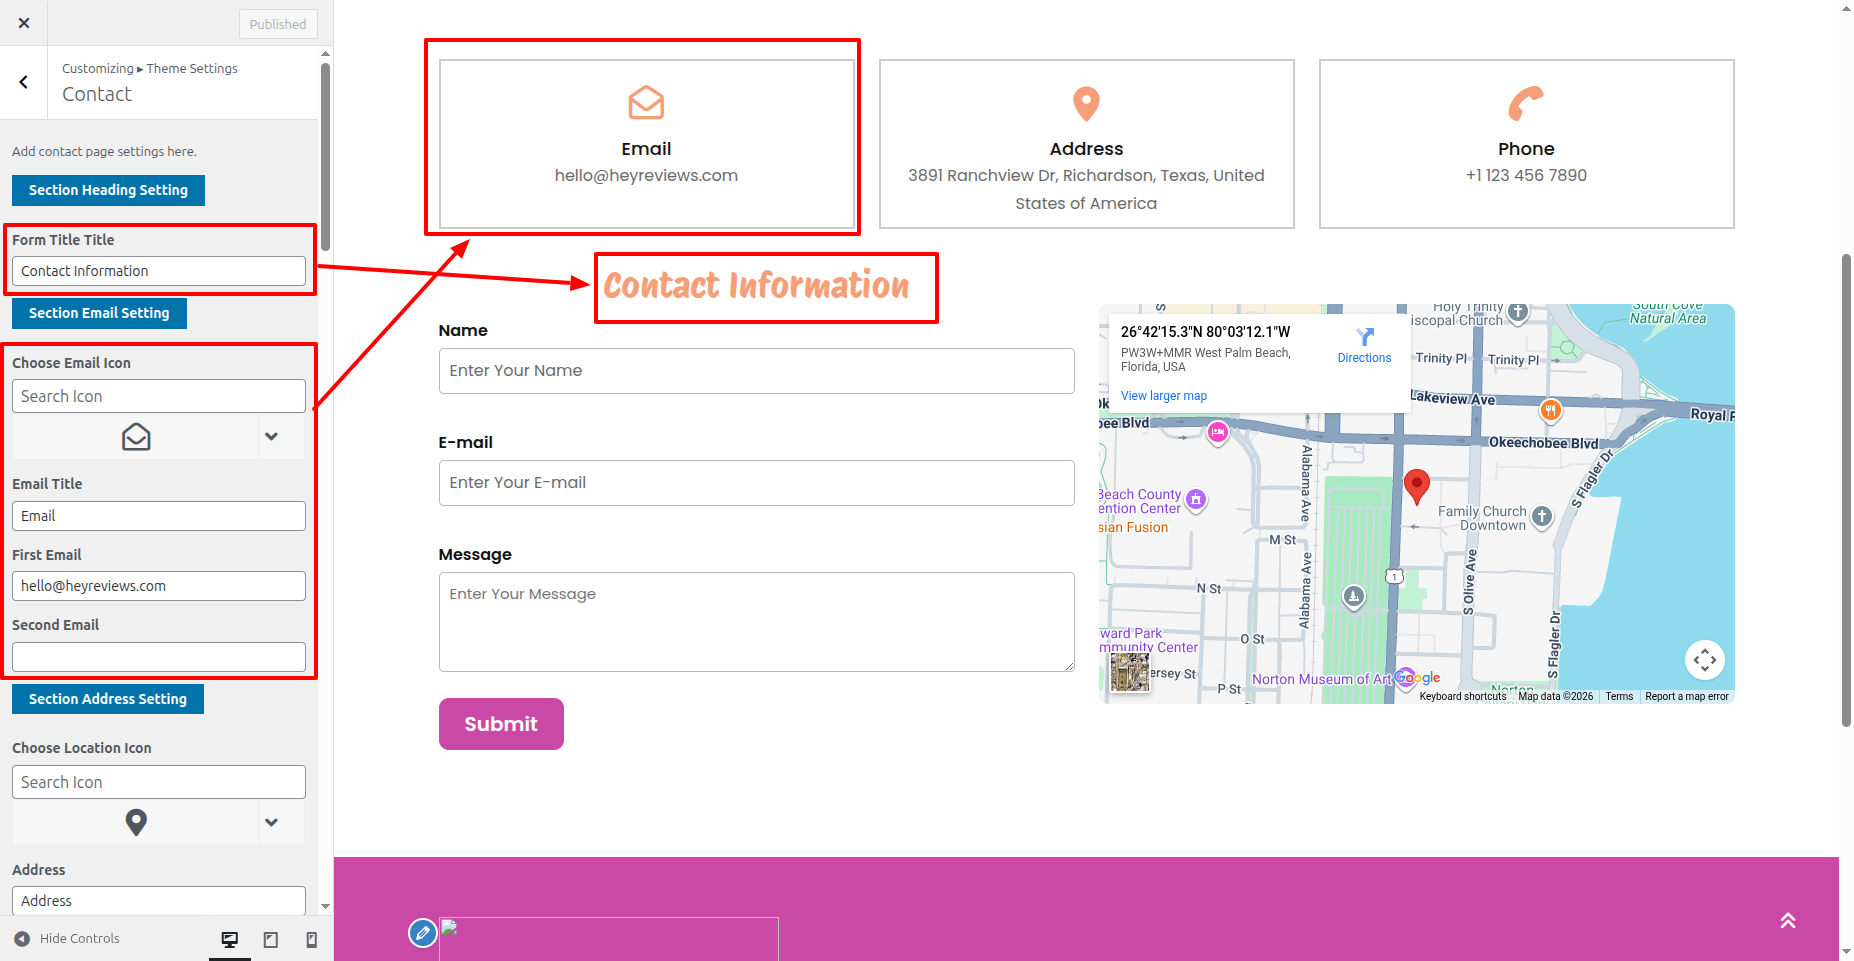Viewport: 1854px width, 961px height.
Task: Expand the location icon picker dropdown
Action: [271, 823]
